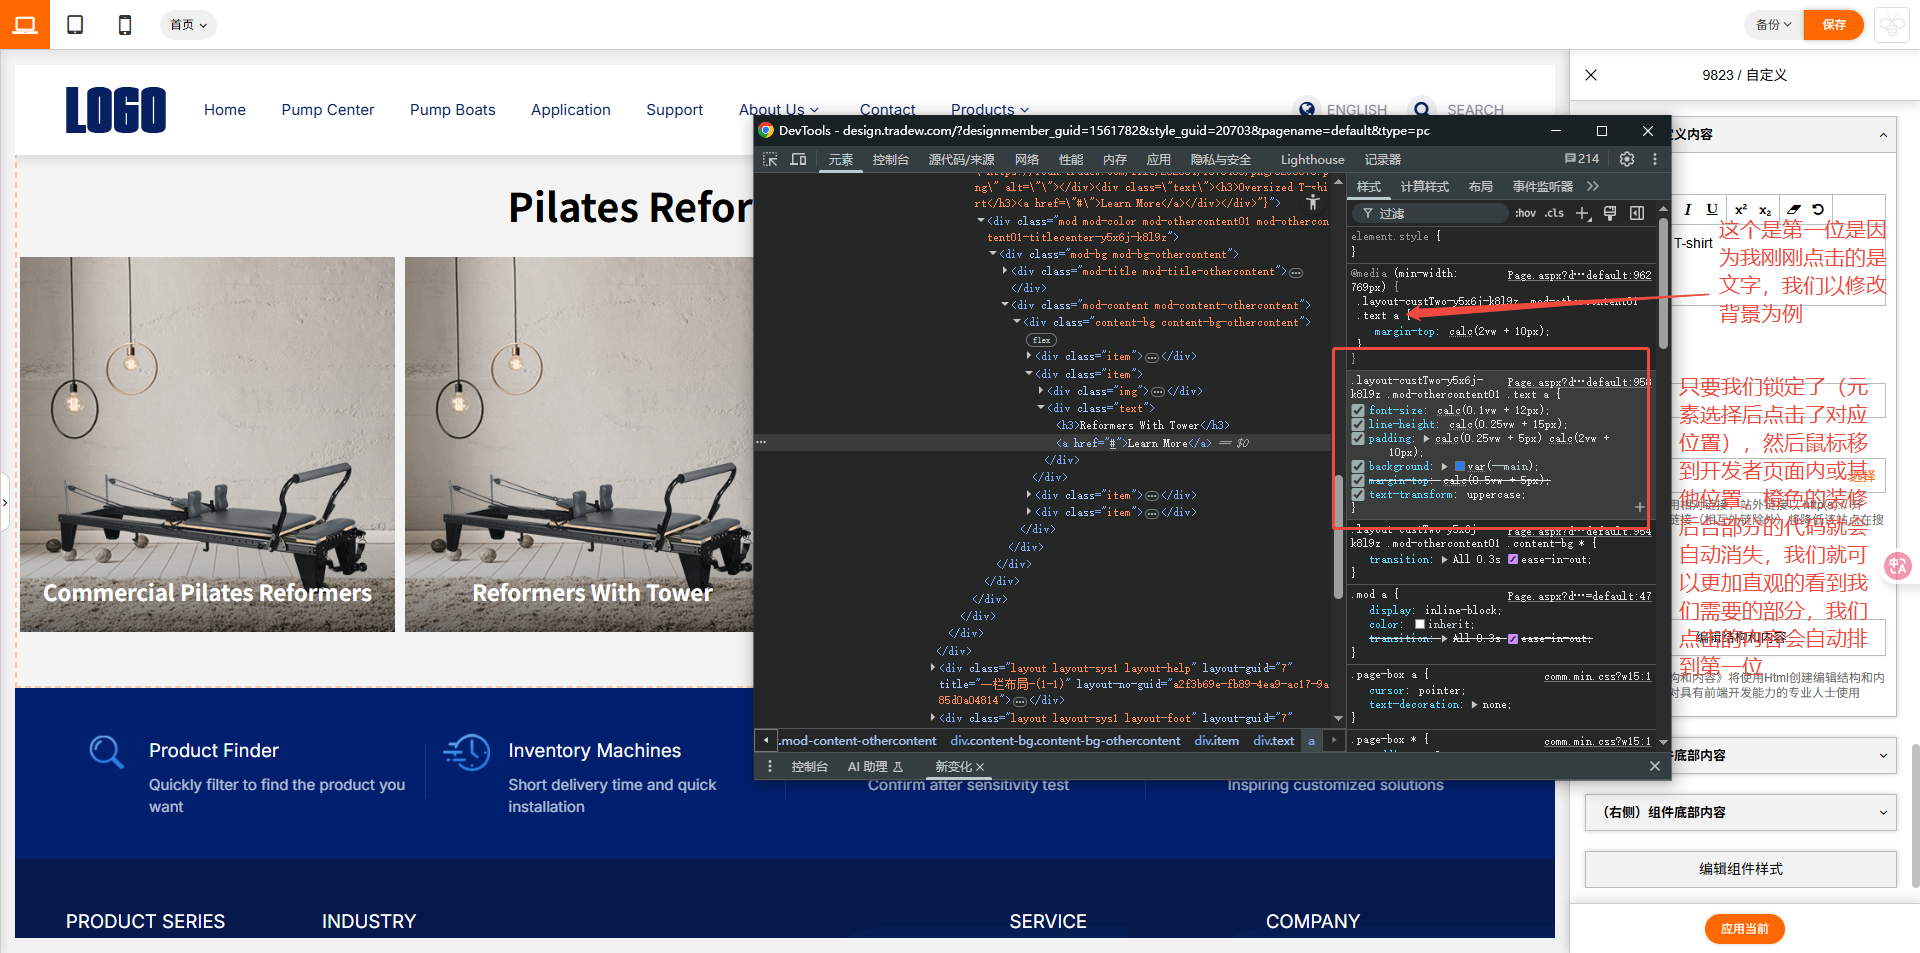Click the 应用当前 apply button
The image size is (1920, 953).
tap(1745, 929)
